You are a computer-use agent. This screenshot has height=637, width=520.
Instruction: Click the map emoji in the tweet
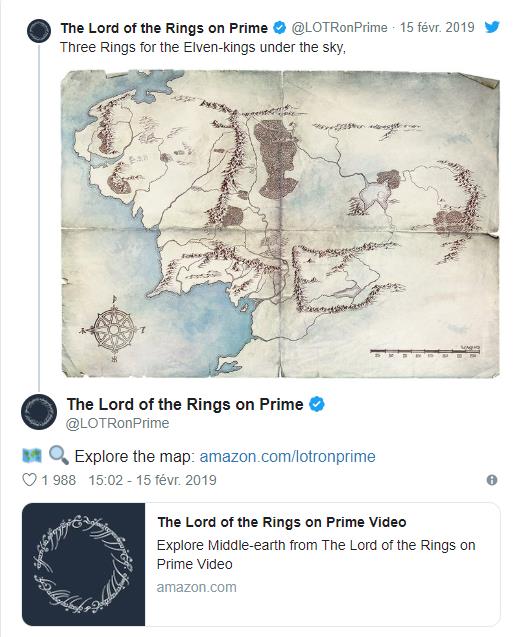coord(32,456)
